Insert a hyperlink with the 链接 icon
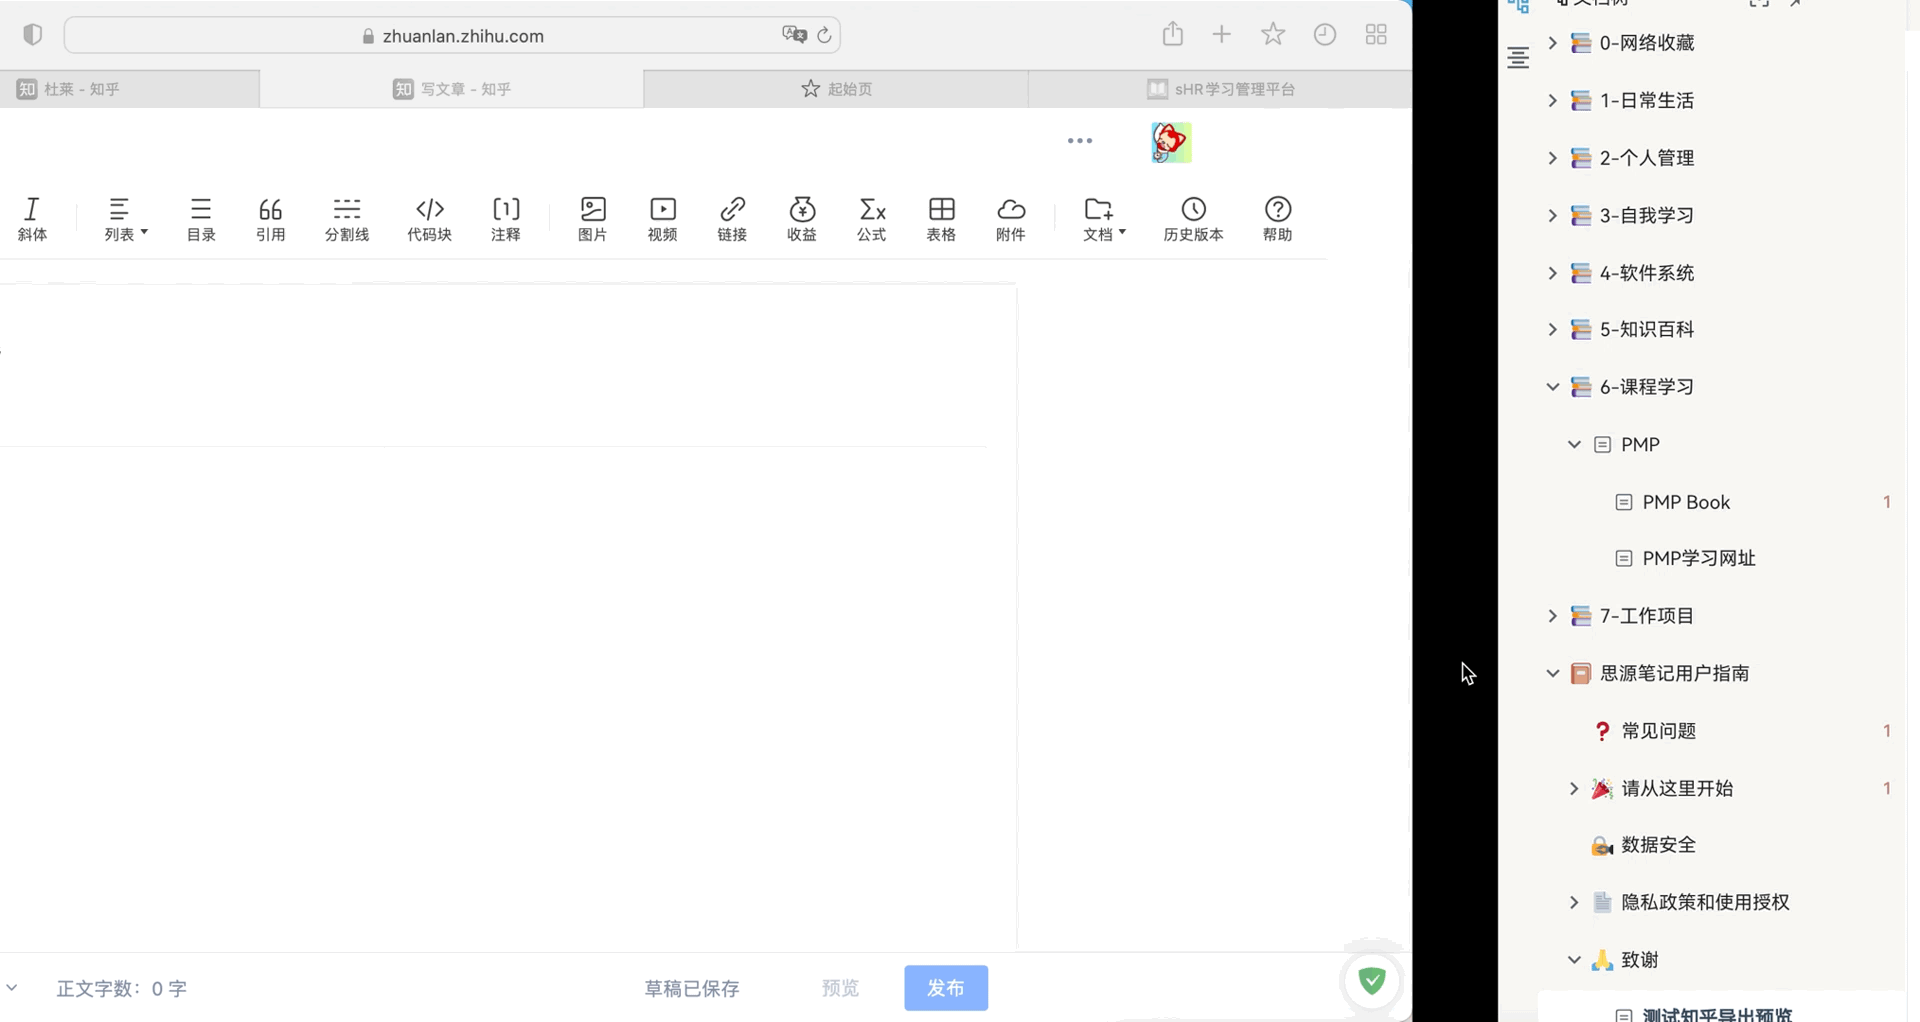This screenshot has width=1920, height=1022. point(732,218)
